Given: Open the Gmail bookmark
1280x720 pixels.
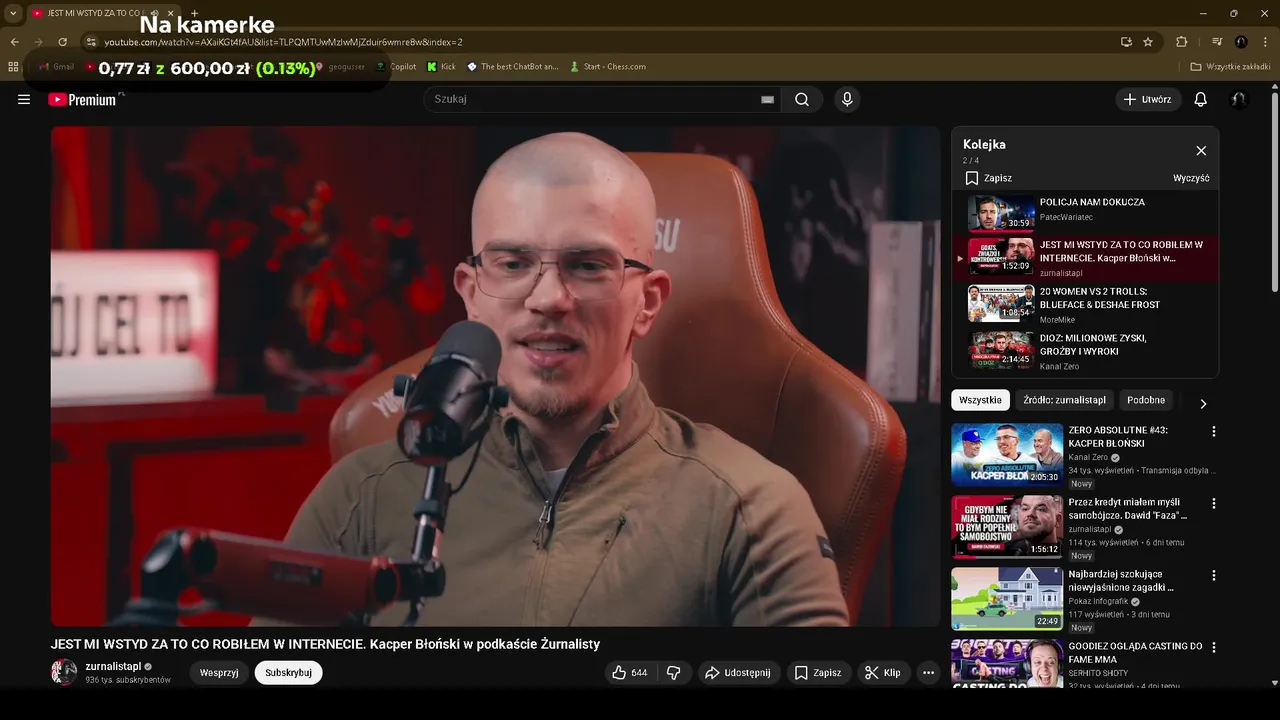Looking at the screenshot, I should (x=56, y=67).
